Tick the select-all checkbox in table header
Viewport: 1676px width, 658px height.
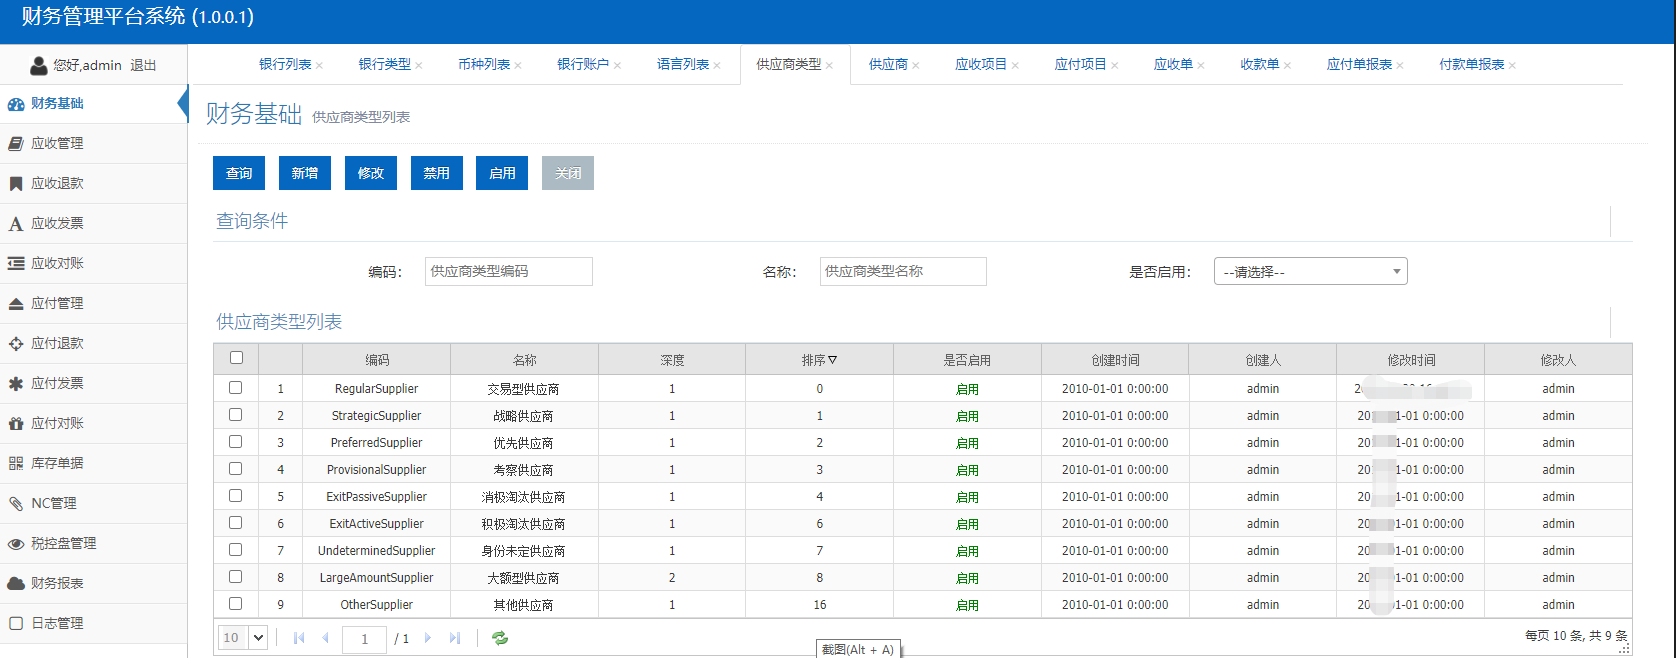(236, 358)
